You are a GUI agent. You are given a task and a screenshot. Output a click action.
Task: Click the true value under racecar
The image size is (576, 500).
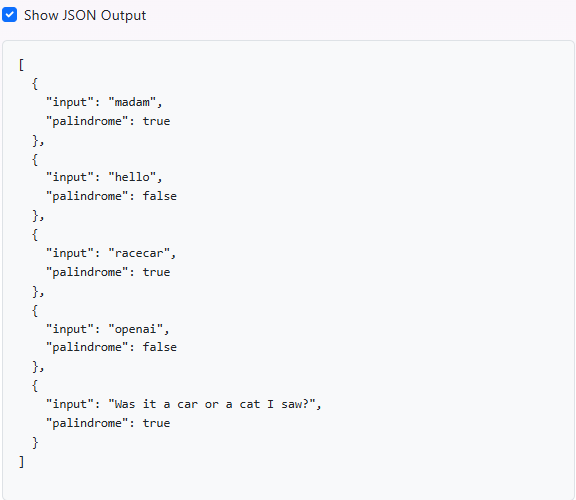point(156,272)
